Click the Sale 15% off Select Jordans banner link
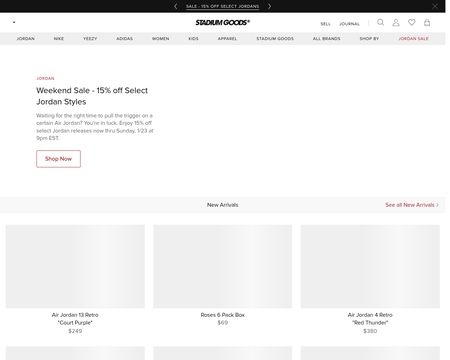The width and height of the screenshot is (450, 360). pos(223,6)
